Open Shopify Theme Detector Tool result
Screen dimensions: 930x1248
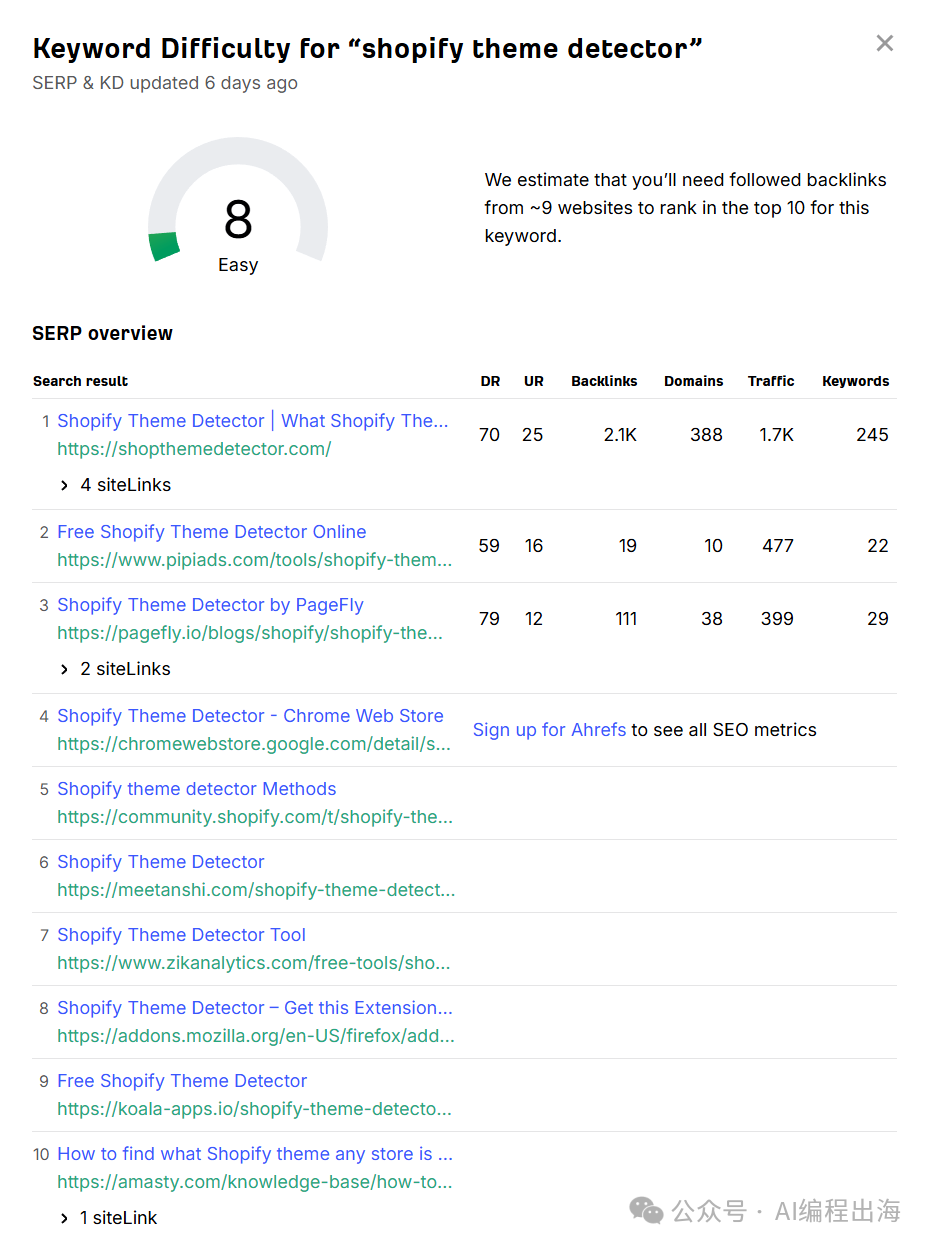coord(181,935)
